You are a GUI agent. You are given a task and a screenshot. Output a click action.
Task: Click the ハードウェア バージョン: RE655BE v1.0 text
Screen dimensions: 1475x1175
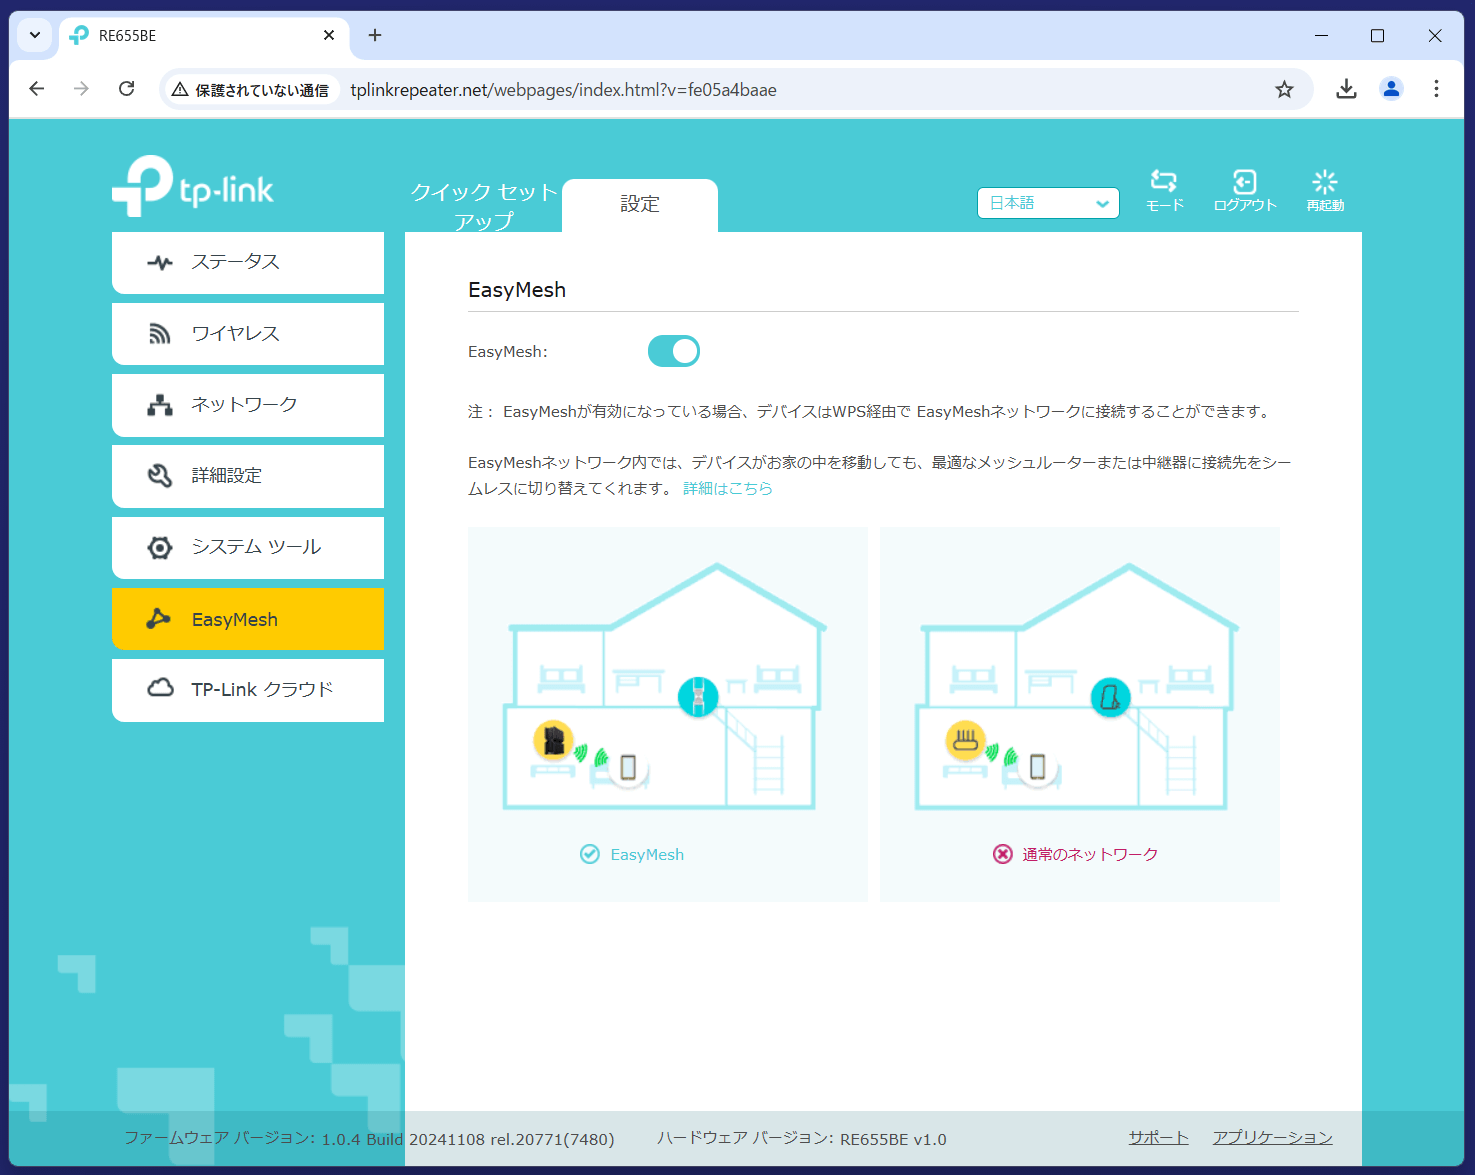click(x=802, y=1138)
